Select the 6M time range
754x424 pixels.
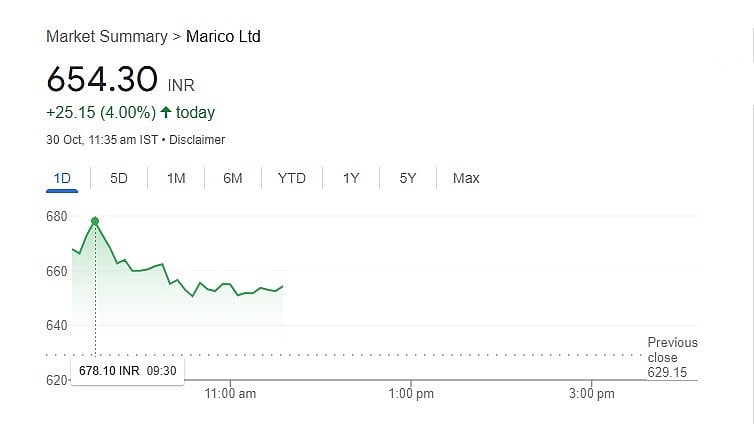coord(233,178)
